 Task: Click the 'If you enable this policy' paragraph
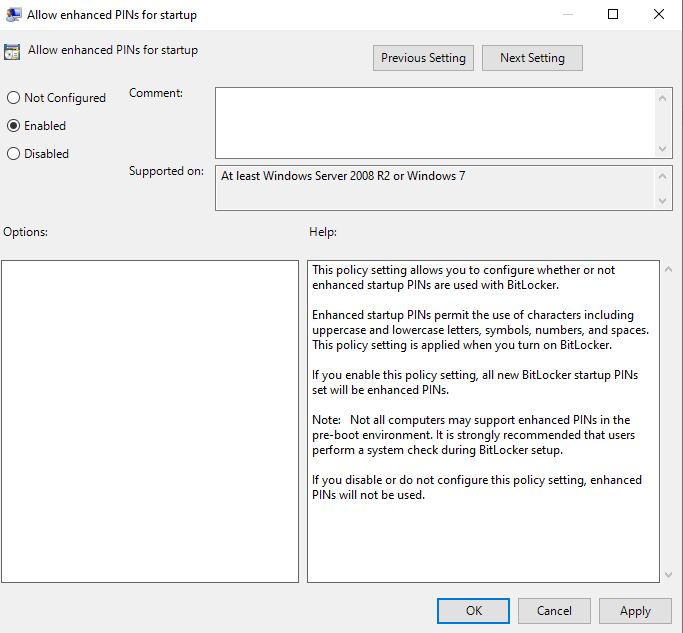(475, 382)
